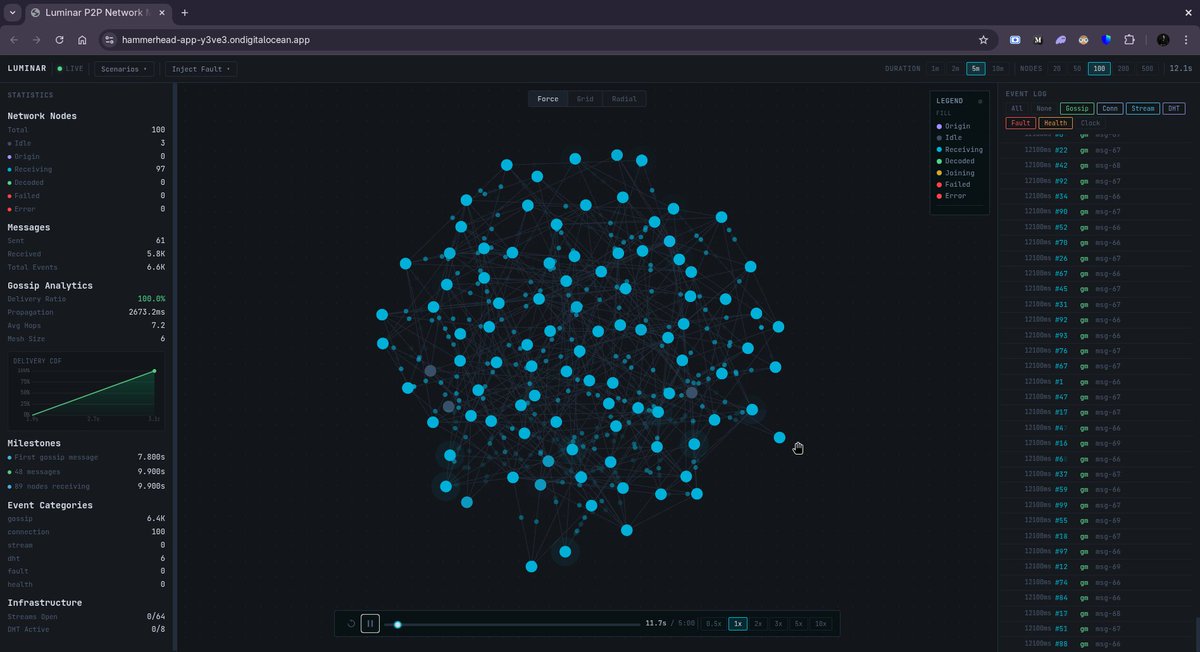
Task: Click the event log row #22
Action: pos(1097,150)
